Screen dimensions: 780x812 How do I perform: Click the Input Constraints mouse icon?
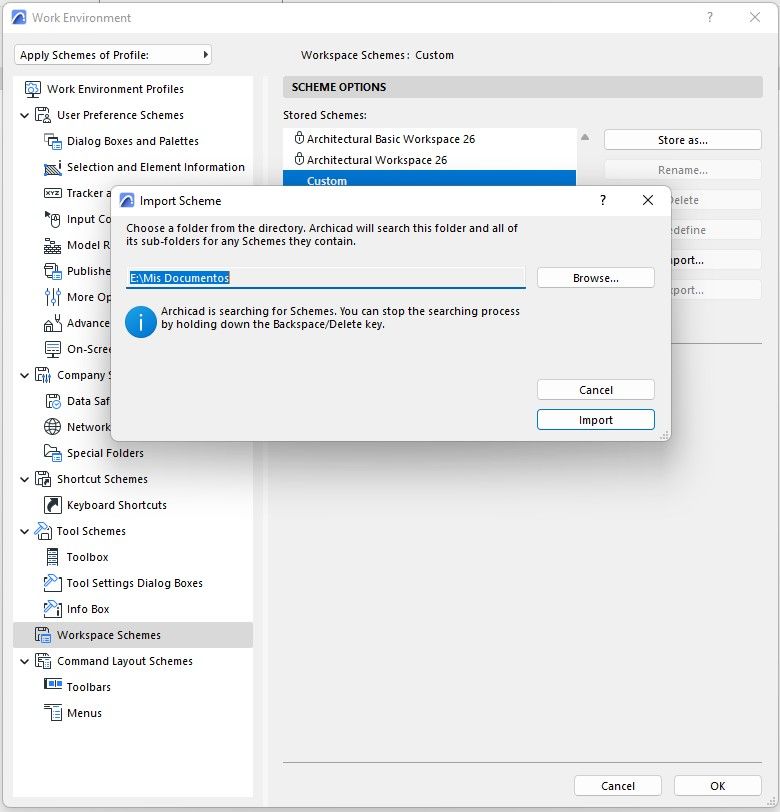coord(53,219)
